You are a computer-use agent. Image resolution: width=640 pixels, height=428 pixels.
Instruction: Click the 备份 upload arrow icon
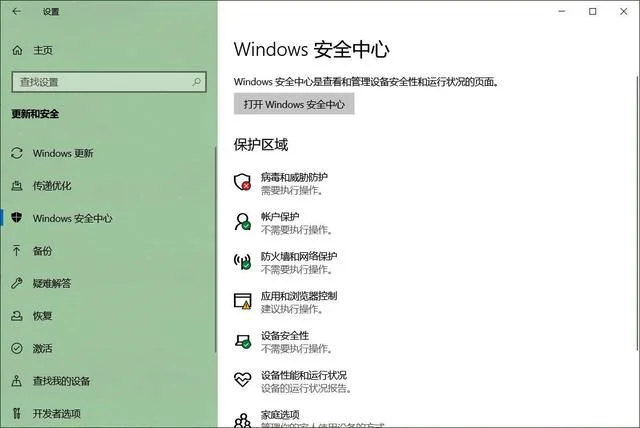16,250
